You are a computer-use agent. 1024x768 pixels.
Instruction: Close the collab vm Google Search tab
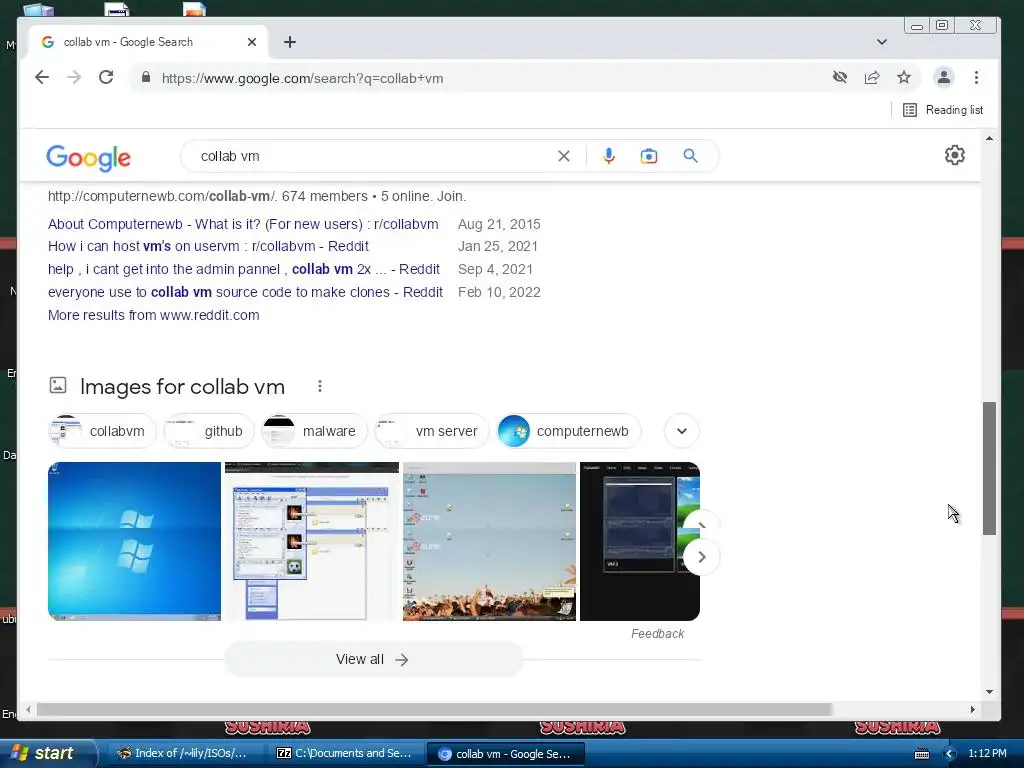[252, 42]
